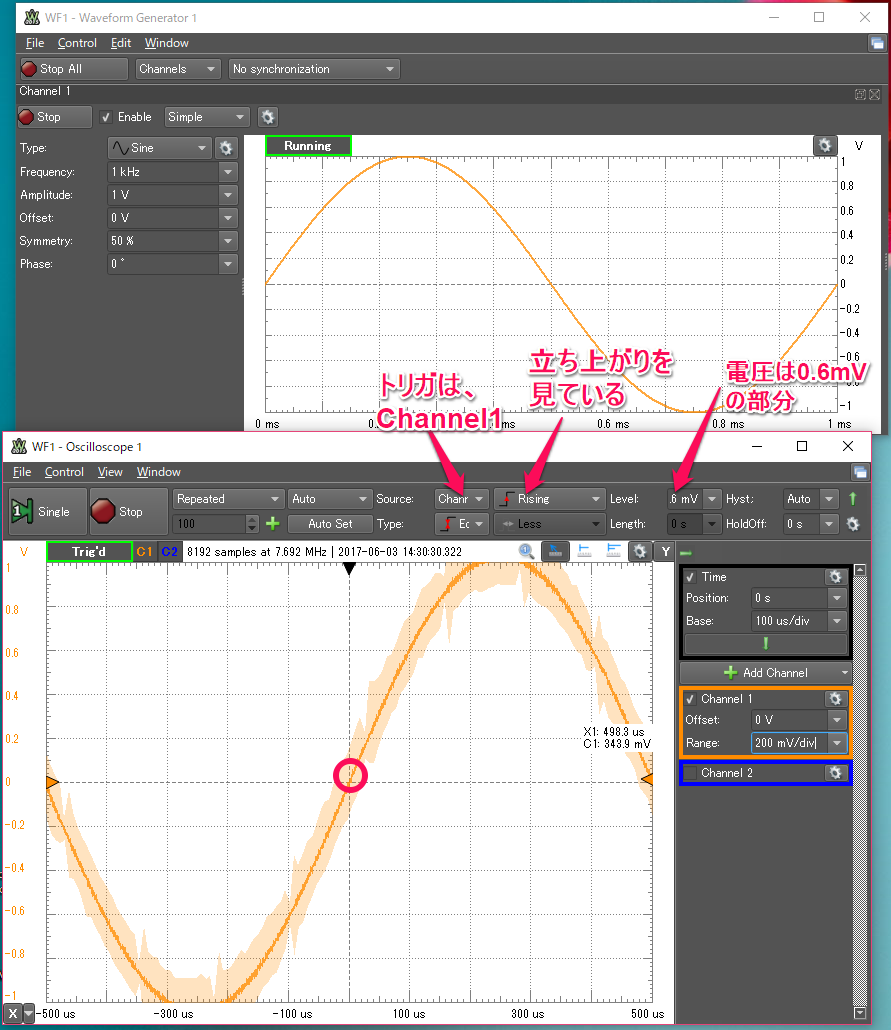Open the waveform Type Sine dropdown

(x=159, y=147)
